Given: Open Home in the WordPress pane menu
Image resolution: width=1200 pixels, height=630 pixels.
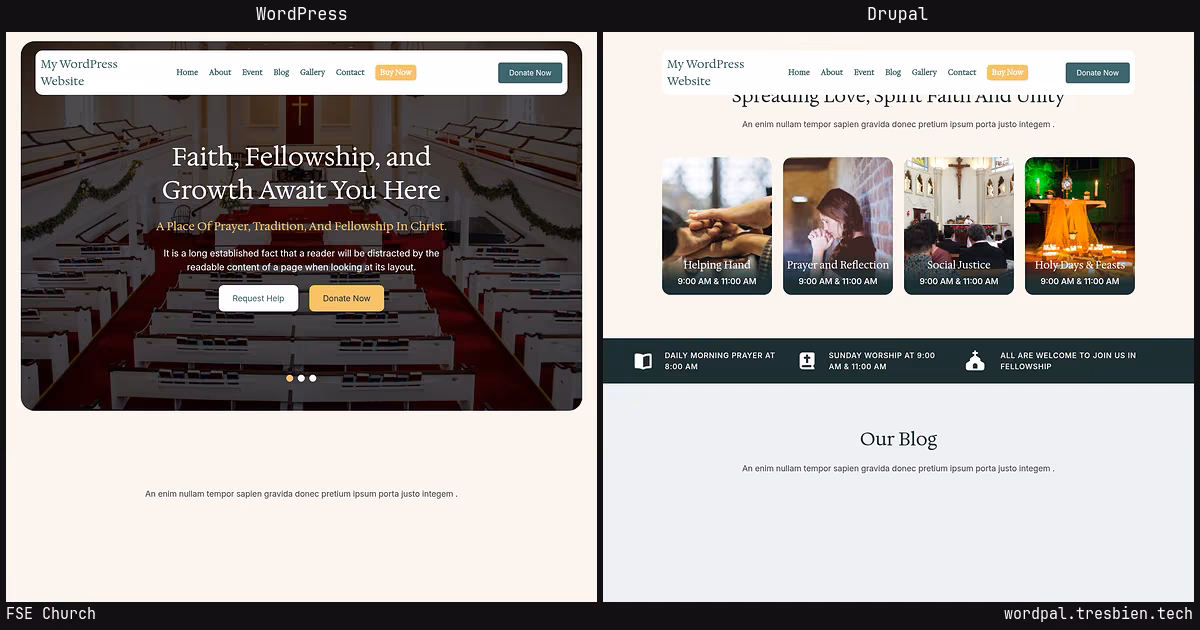Looking at the screenshot, I should pos(187,72).
